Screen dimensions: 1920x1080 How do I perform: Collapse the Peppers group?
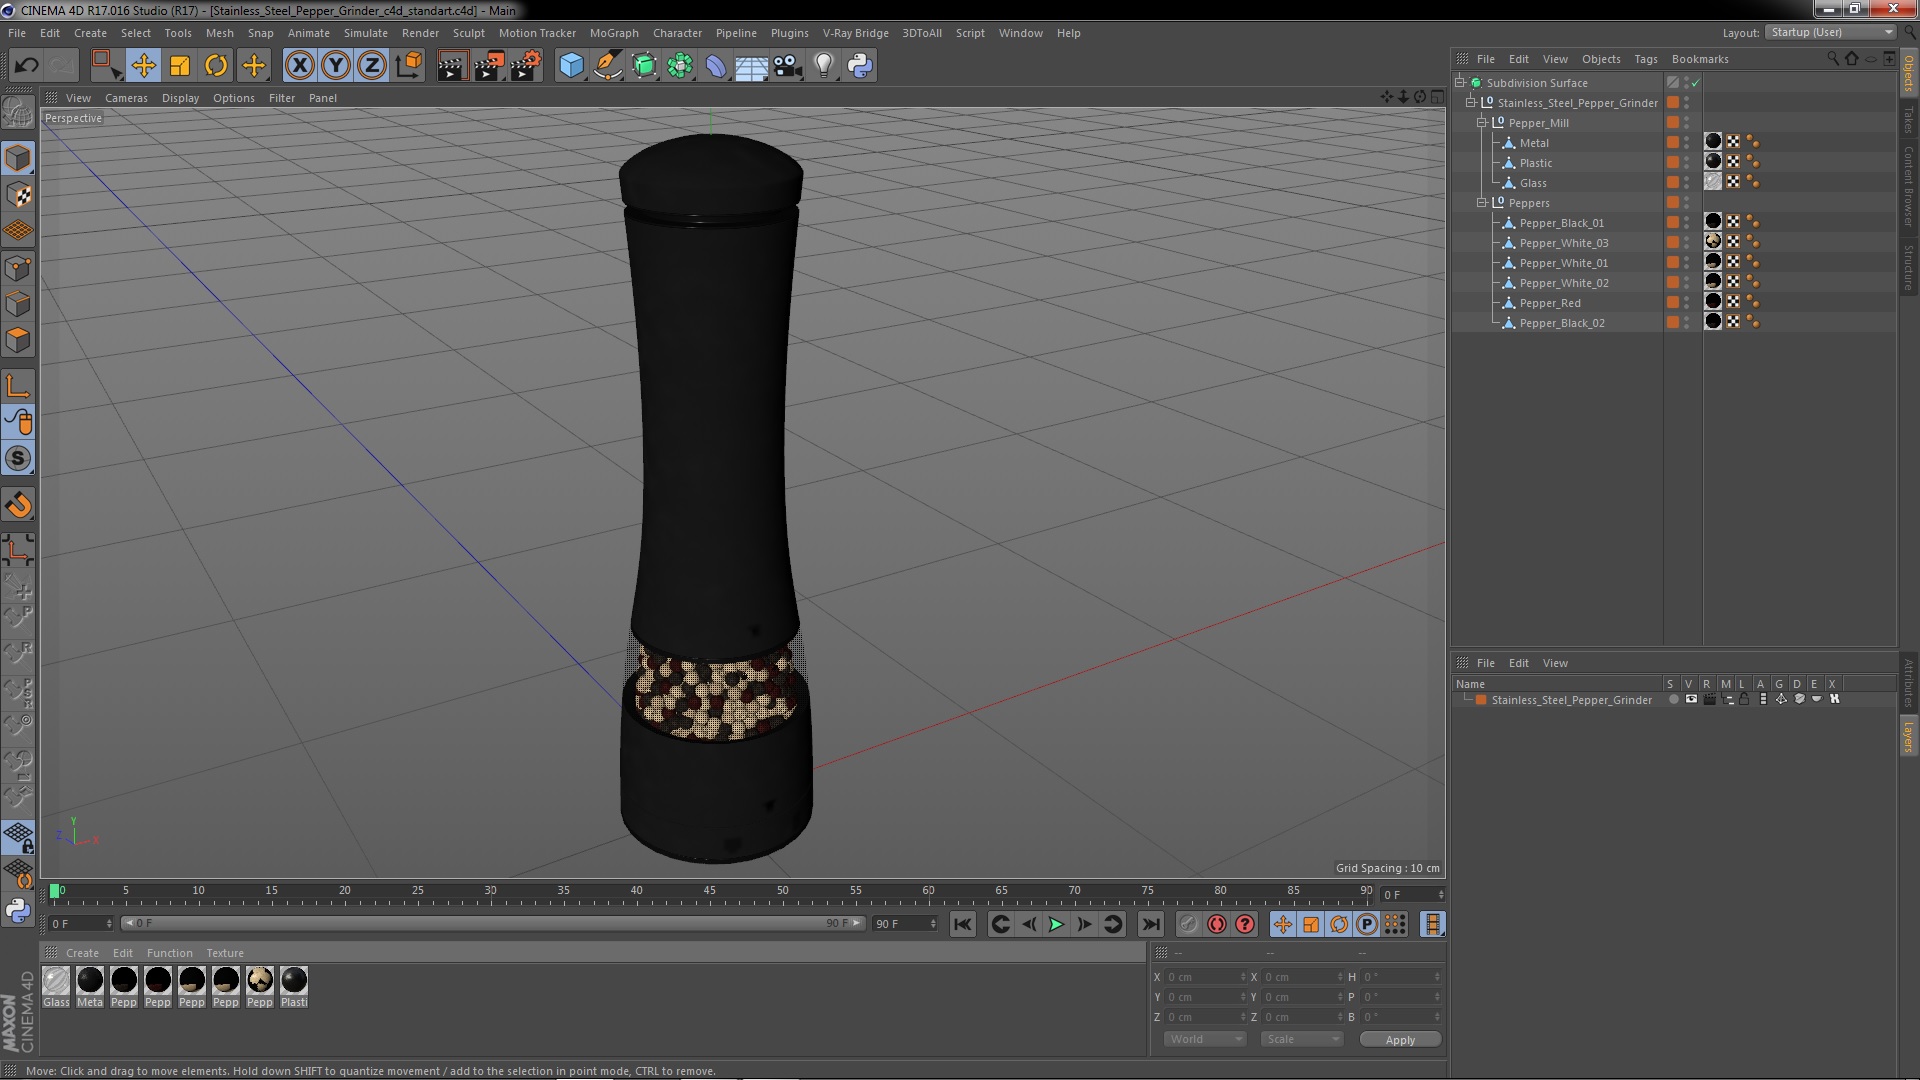tap(1482, 203)
